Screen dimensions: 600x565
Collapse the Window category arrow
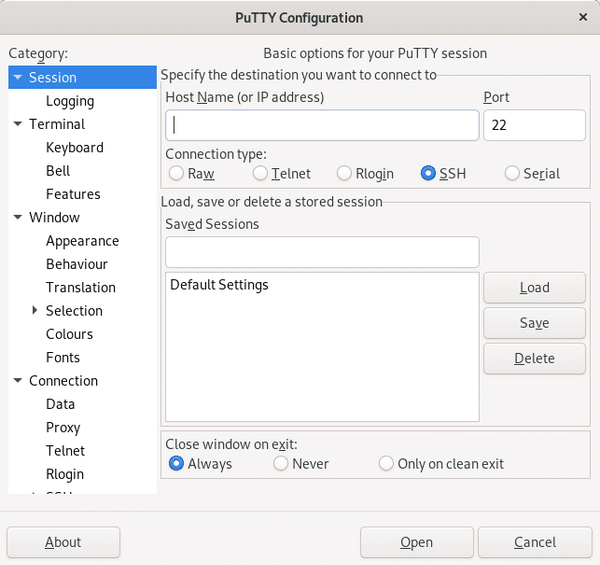pyautogui.click(x=18, y=217)
